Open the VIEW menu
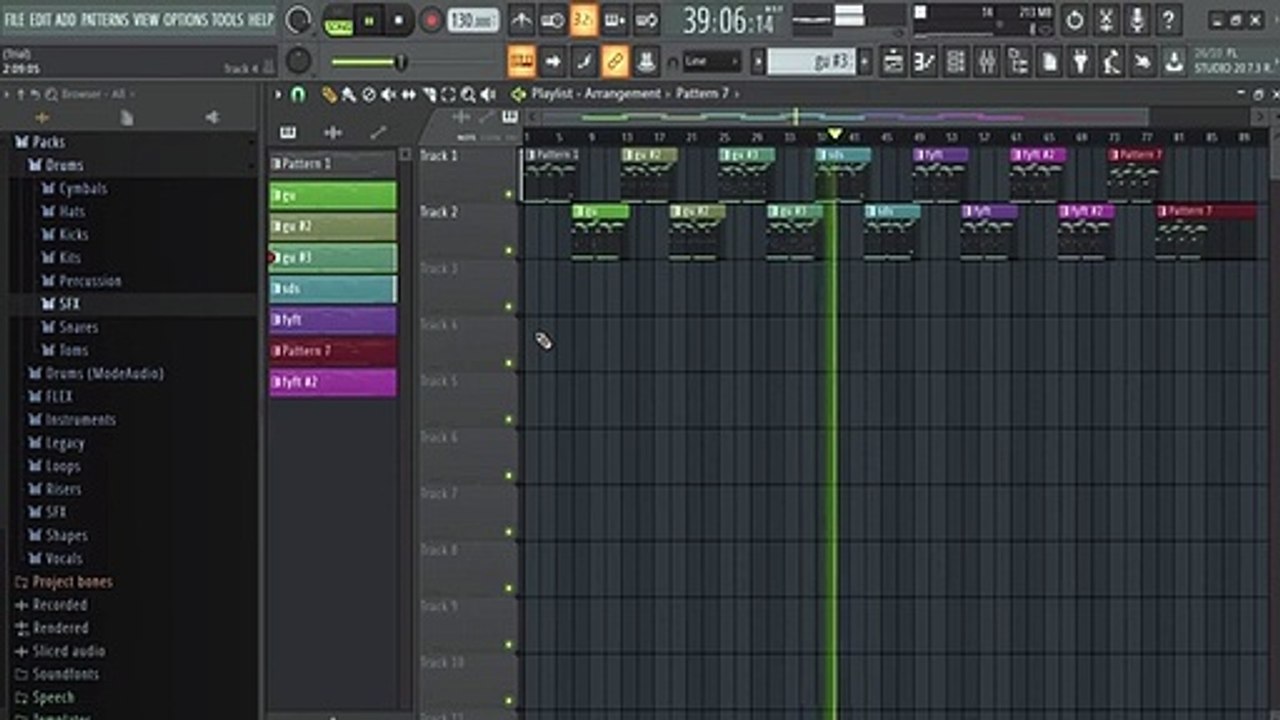Image resolution: width=1280 pixels, height=720 pixels. 146,20
